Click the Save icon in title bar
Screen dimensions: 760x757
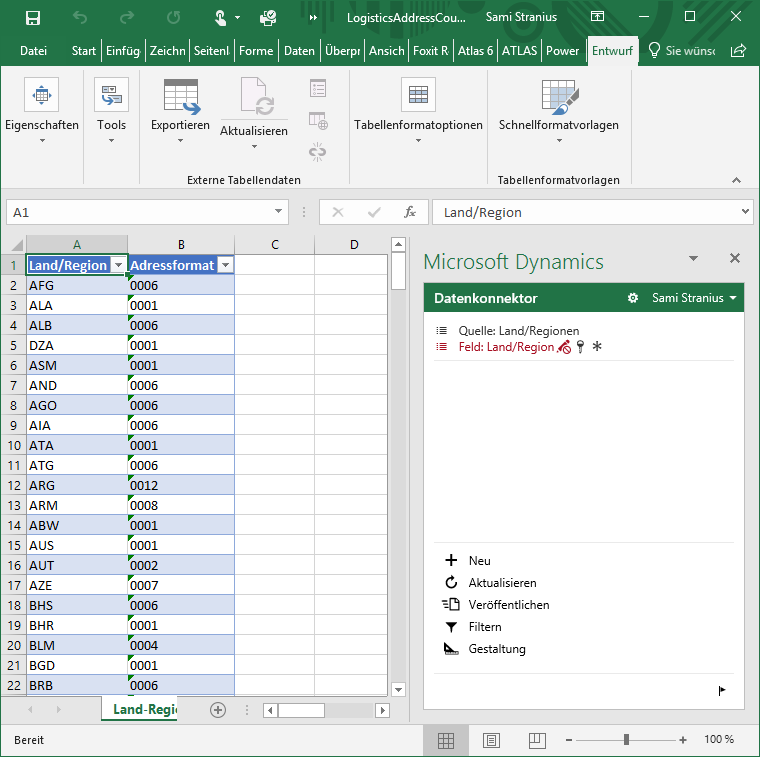point(33,17)
